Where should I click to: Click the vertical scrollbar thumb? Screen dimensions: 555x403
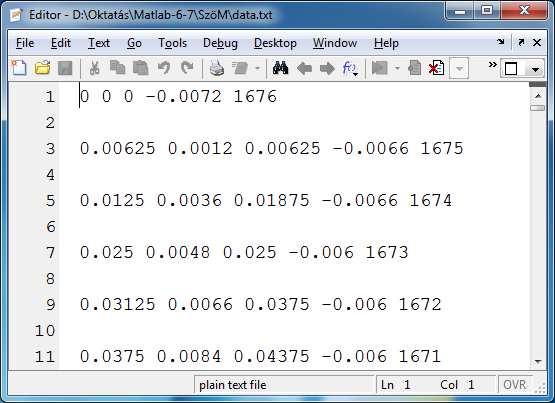[x=538, y=108]
